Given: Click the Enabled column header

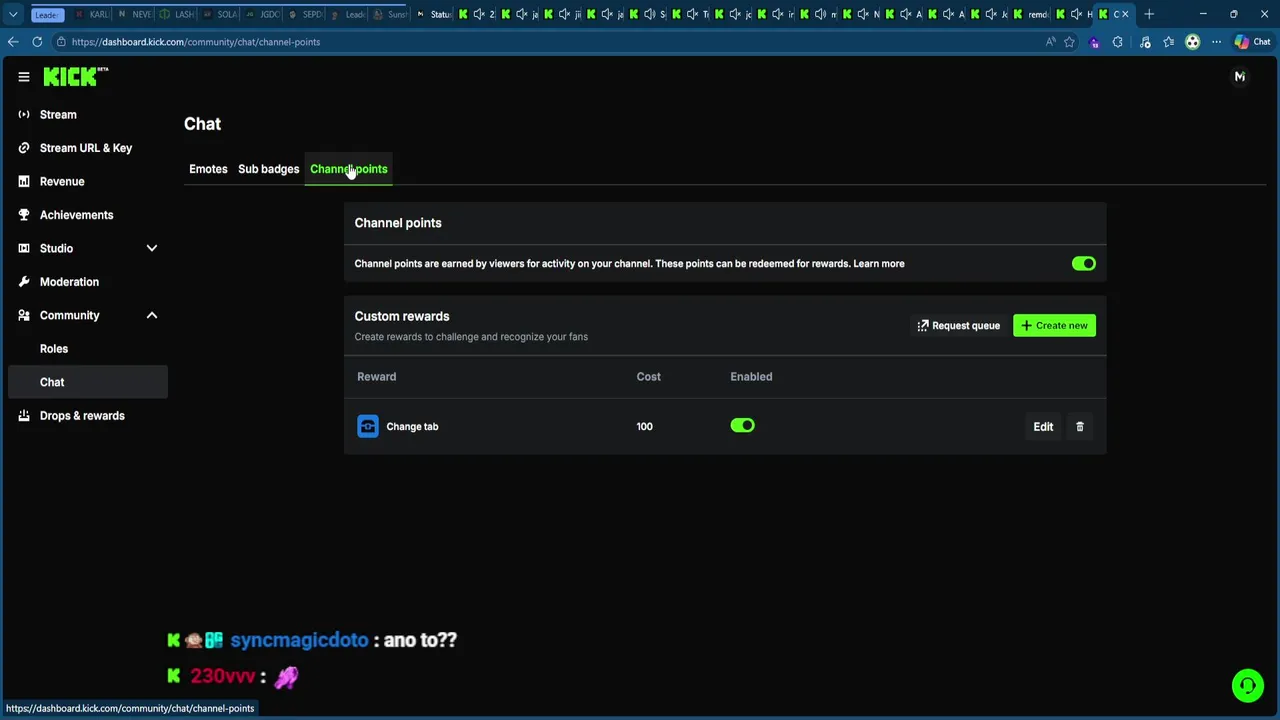Looking at the screenshot, I should point(751,377).
